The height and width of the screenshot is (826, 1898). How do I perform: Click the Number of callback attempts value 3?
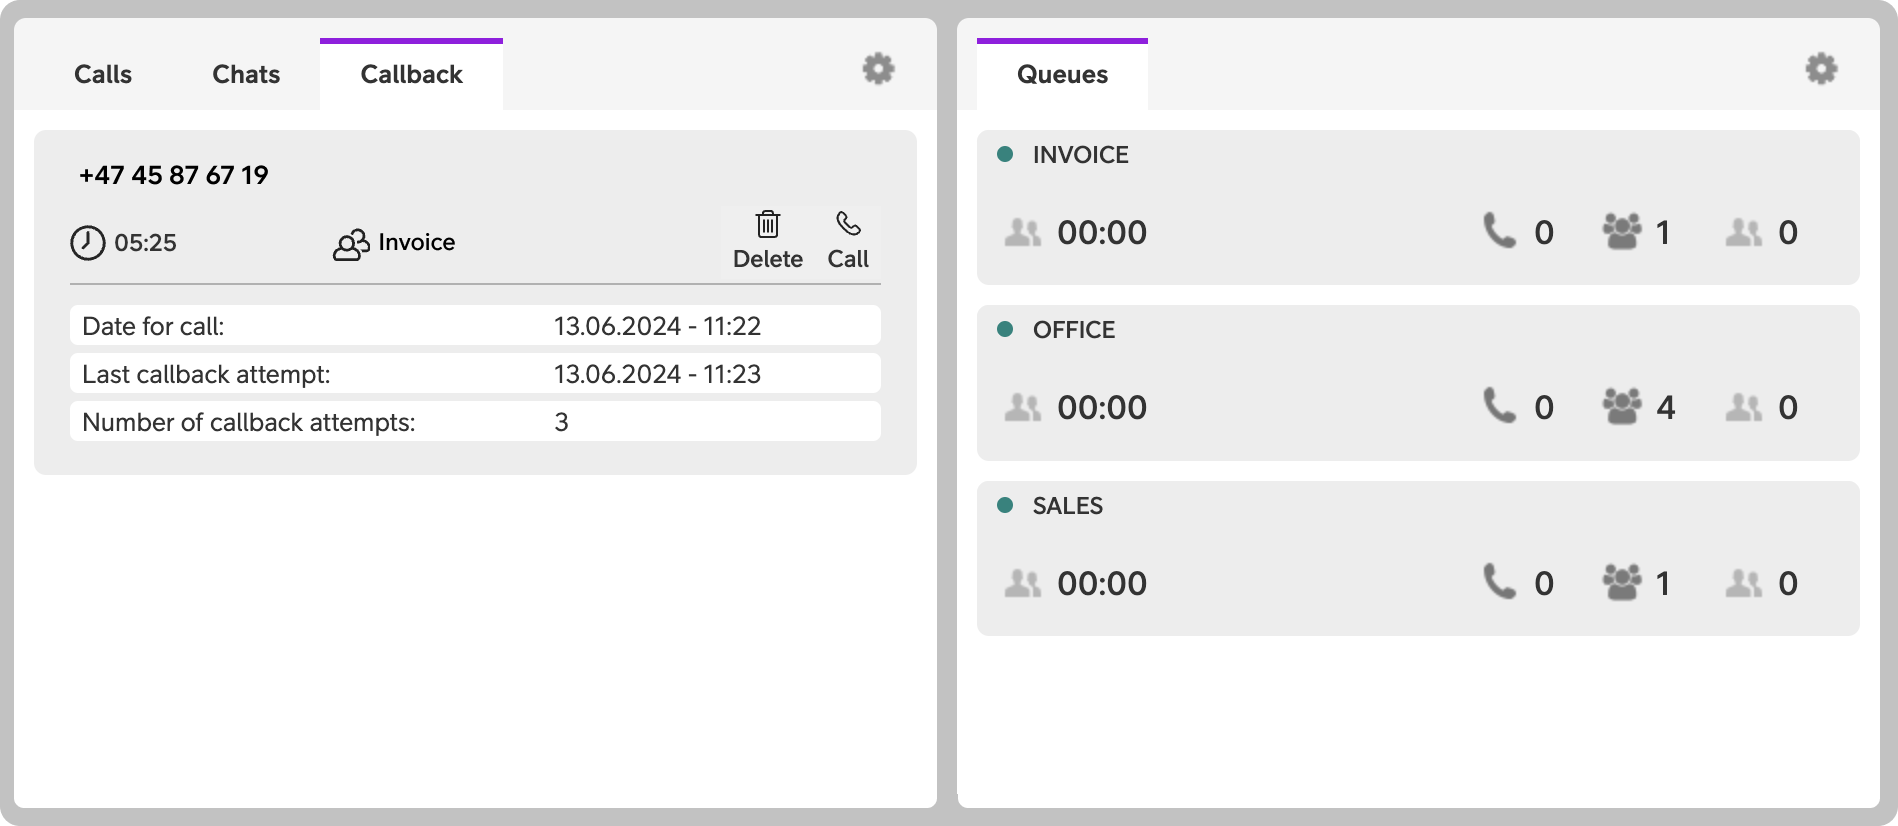point(561,422)
